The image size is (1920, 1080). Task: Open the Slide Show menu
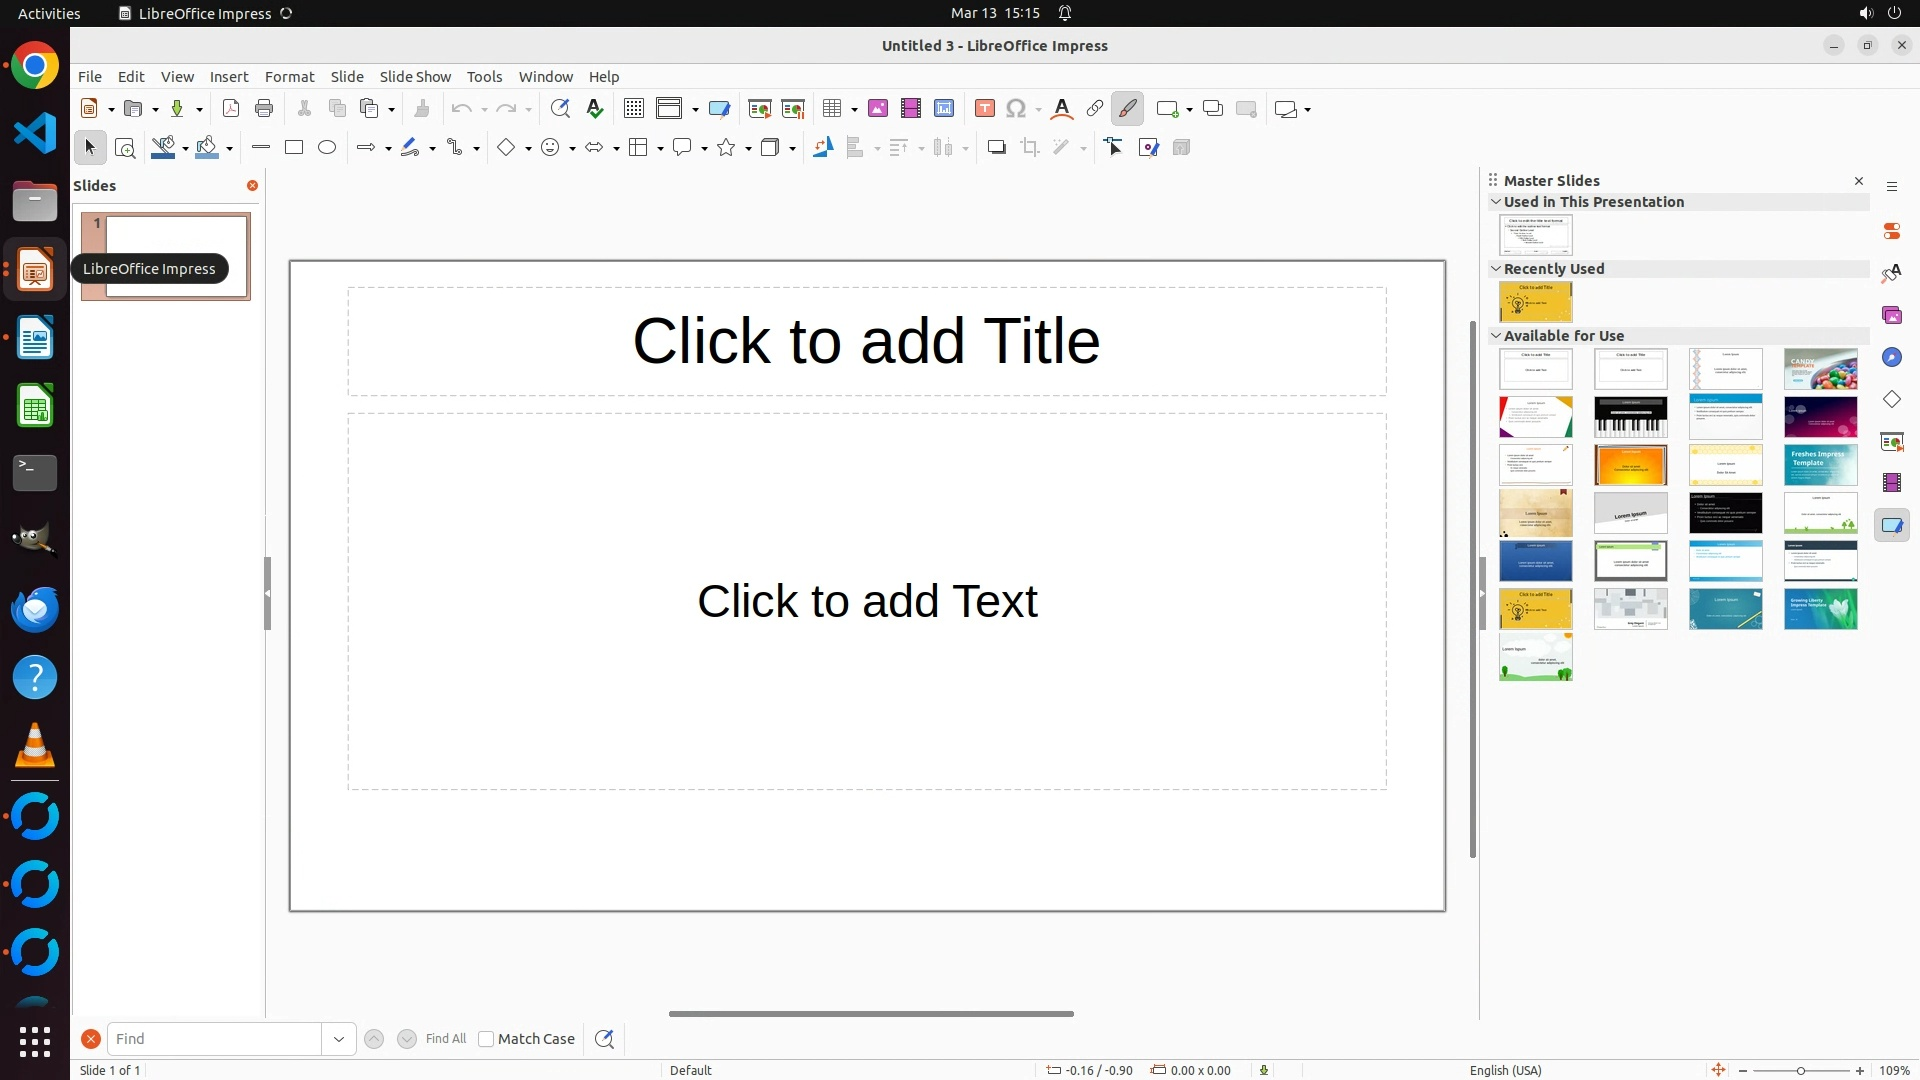coord(415,77)
